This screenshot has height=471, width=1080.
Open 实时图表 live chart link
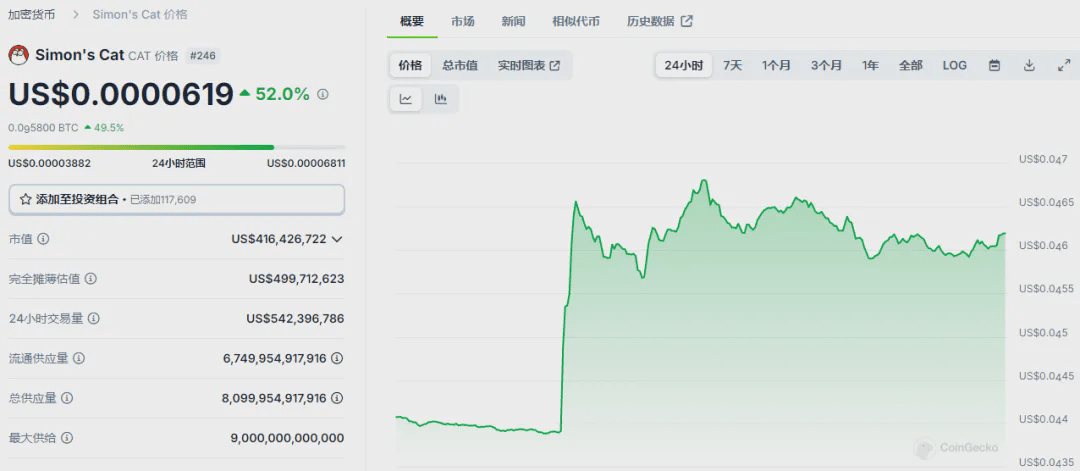pos(529,65)
